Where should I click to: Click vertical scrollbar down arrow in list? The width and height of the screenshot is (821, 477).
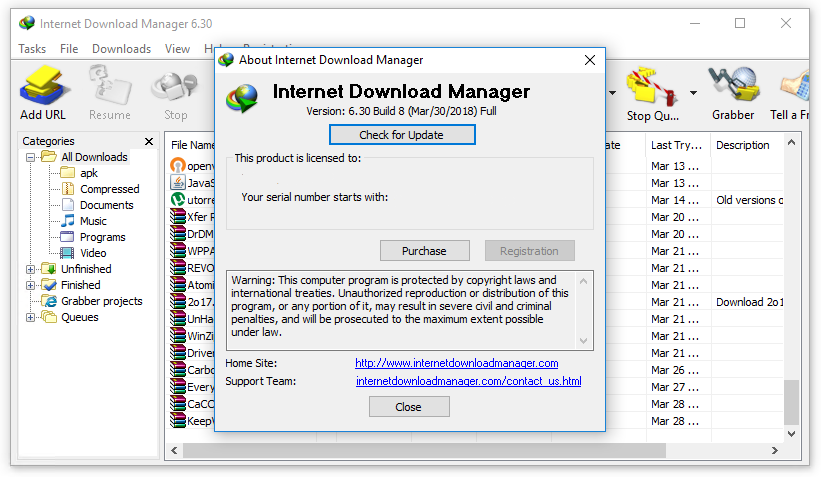coord(792,434)
